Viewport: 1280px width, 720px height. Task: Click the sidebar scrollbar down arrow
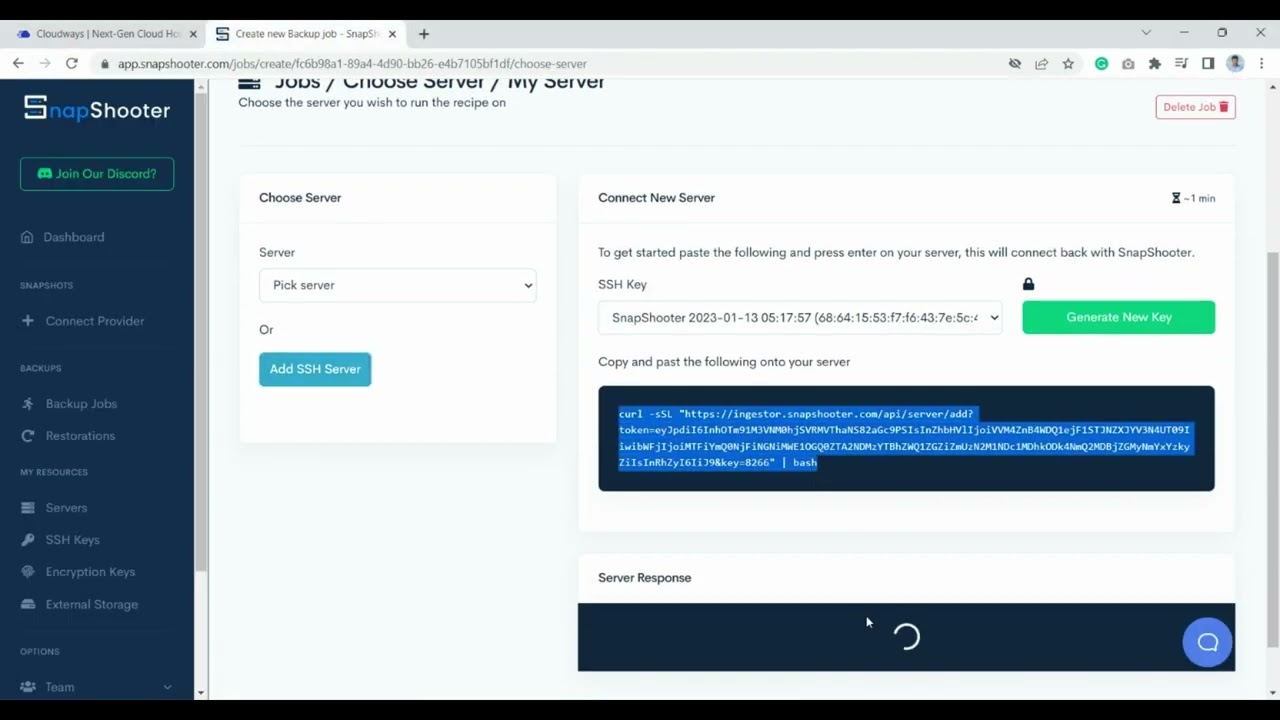[x=201, y=692]
